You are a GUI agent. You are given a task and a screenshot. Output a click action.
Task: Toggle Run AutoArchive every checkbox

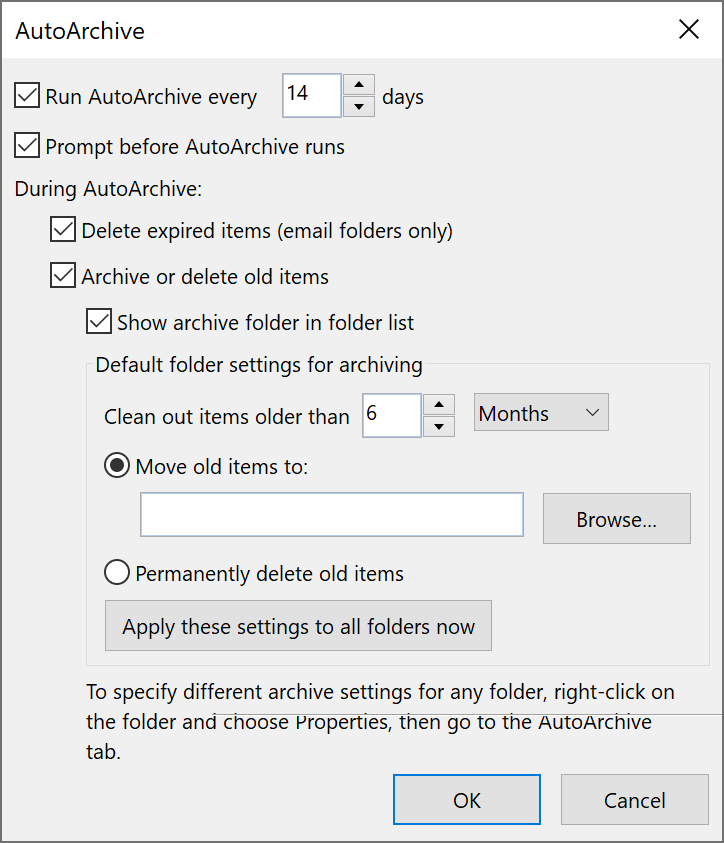27,96
